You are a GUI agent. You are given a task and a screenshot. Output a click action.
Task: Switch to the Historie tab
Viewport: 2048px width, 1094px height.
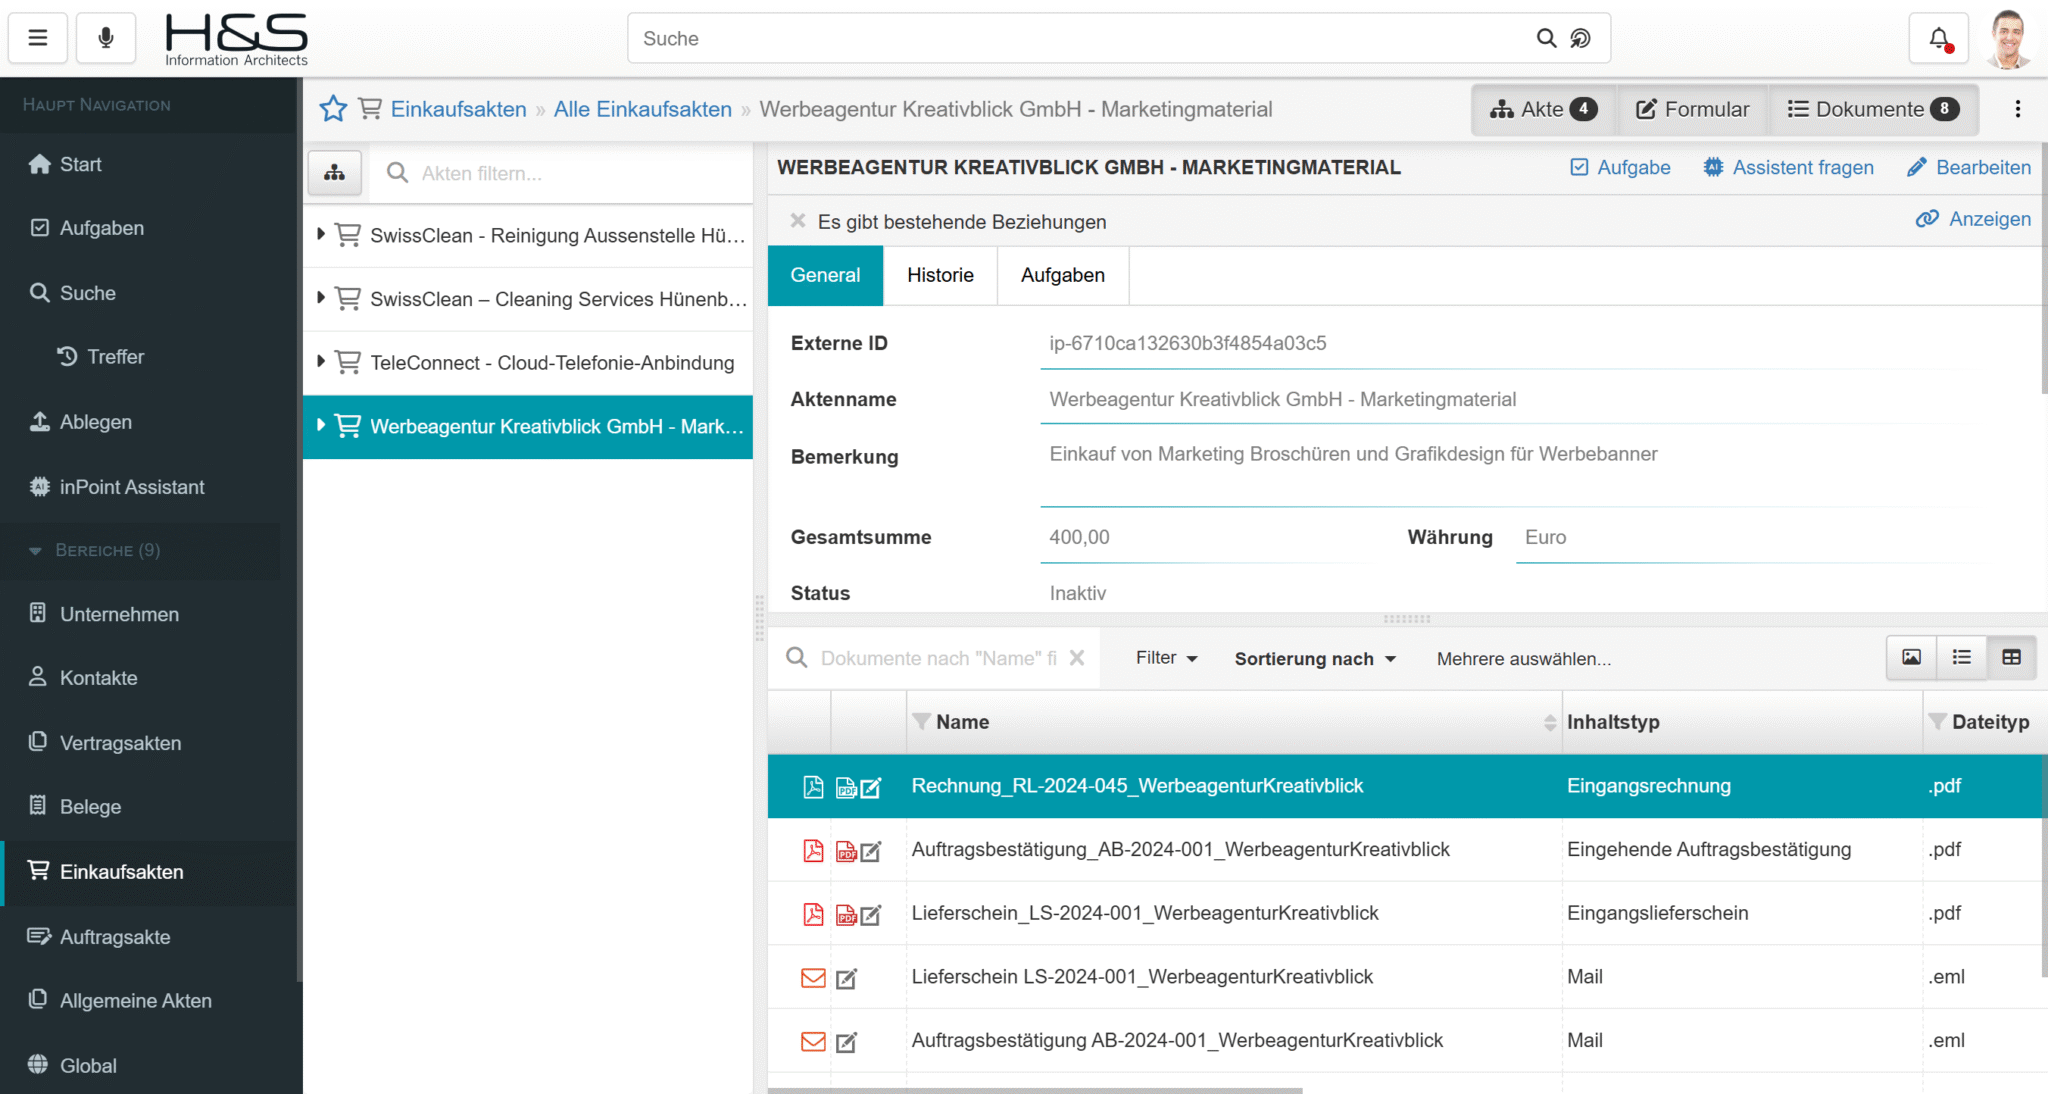(940, 275)
